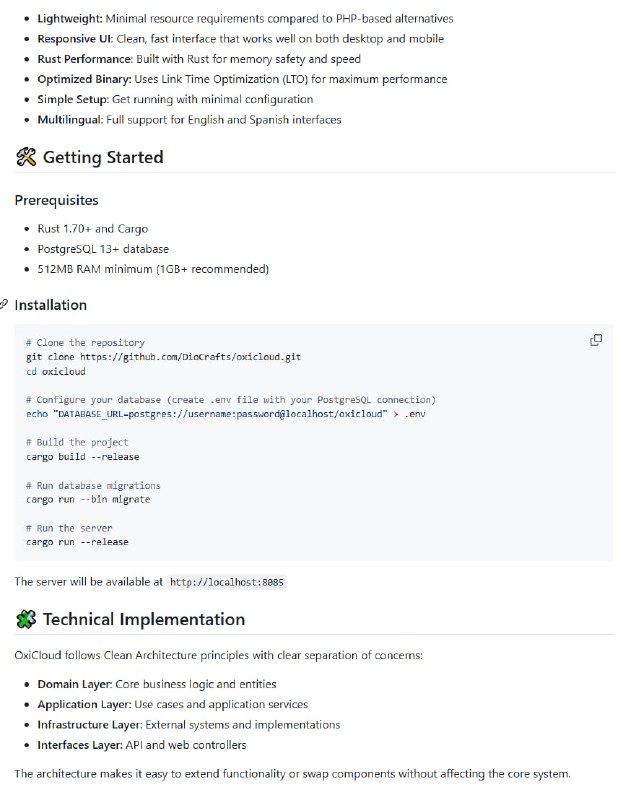
Task: Open the Getting Started heading
Action: click(x=102, y=157)
